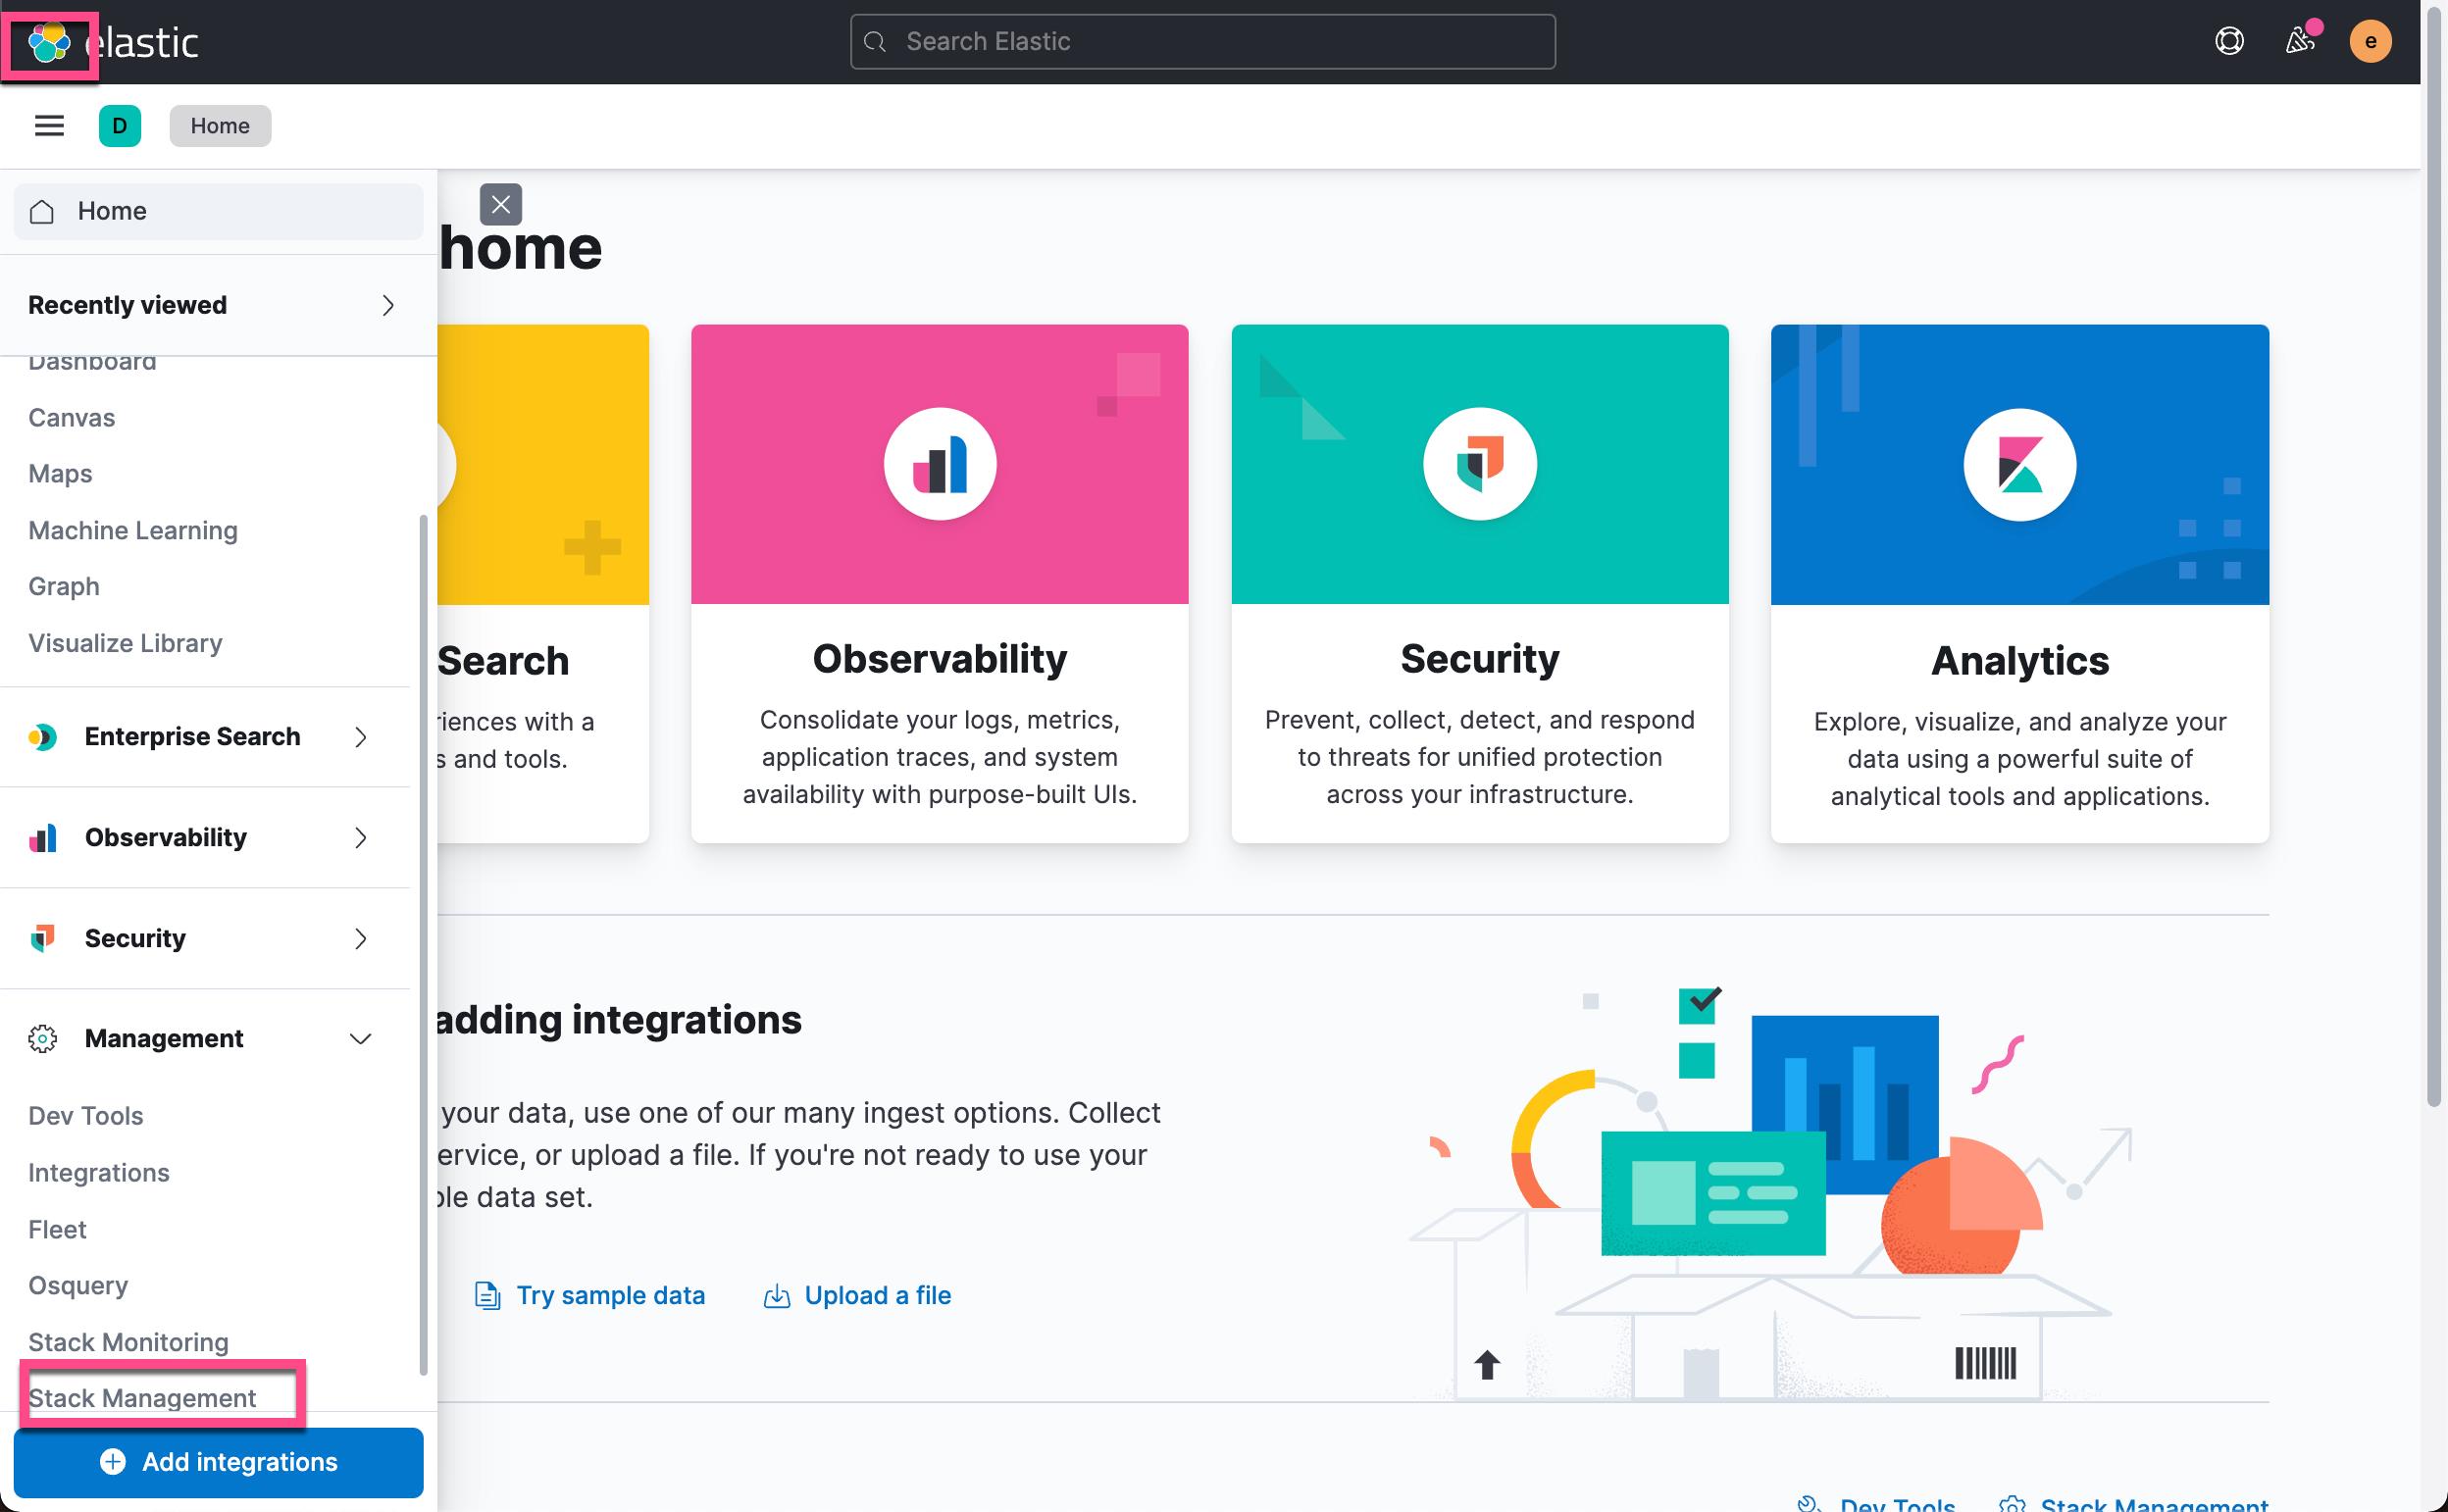
Task: Click the Try sample data link
Action: [610, 1295]
